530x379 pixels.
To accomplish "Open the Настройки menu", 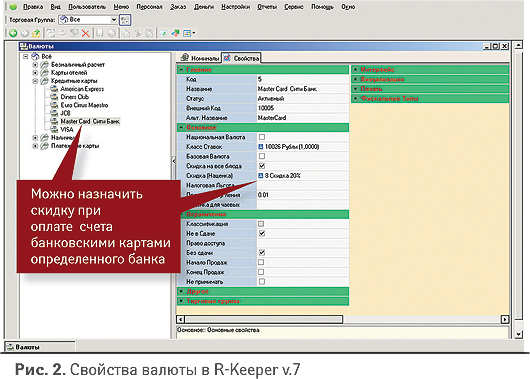I will point(236,7).
